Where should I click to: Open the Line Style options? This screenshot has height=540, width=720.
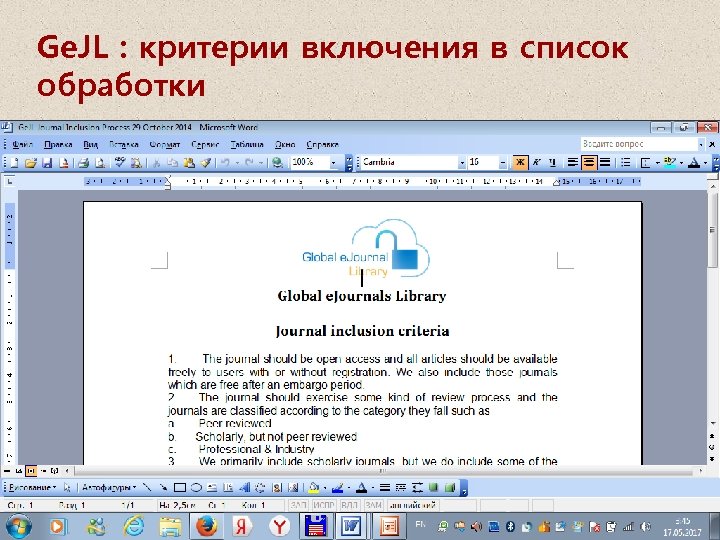tap(385, 488)
